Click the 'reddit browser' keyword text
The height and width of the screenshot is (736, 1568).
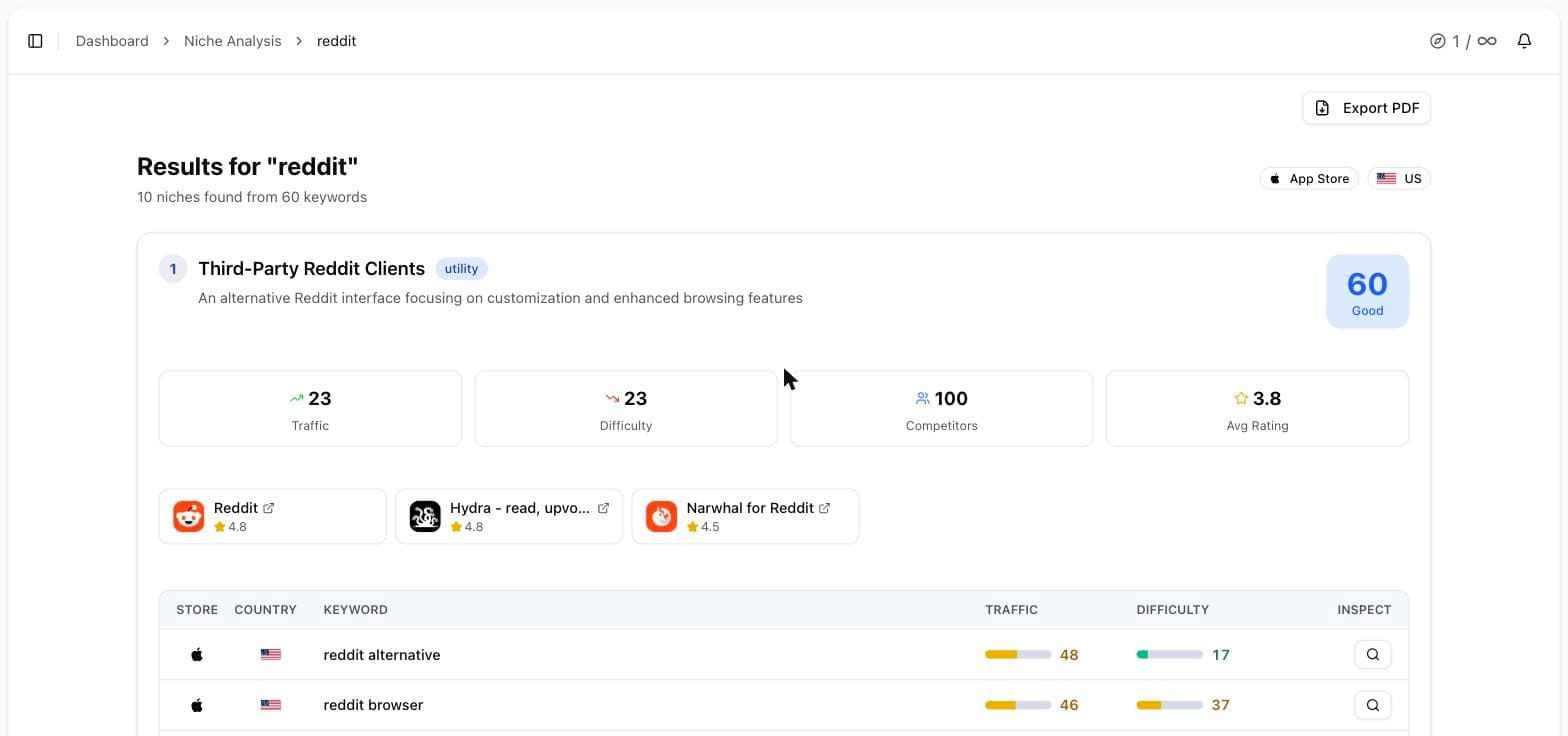[373, 705]
